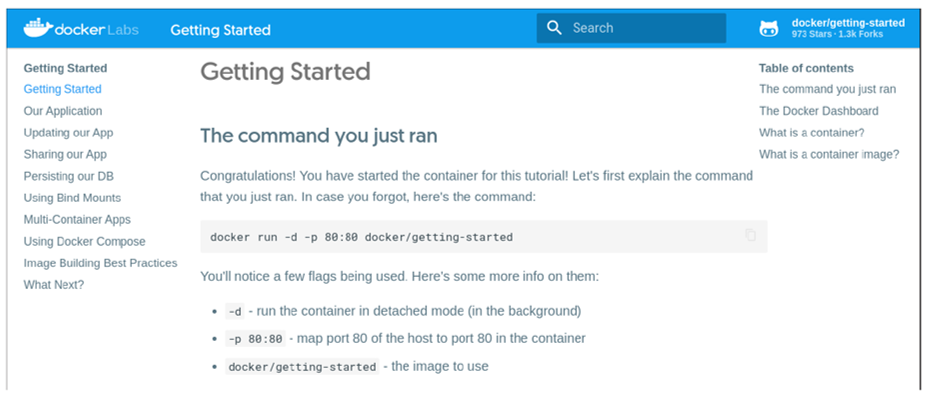Open the Sharing our App page
The image size is (929, 404).
pyautogui.click(x=65, y=155)
